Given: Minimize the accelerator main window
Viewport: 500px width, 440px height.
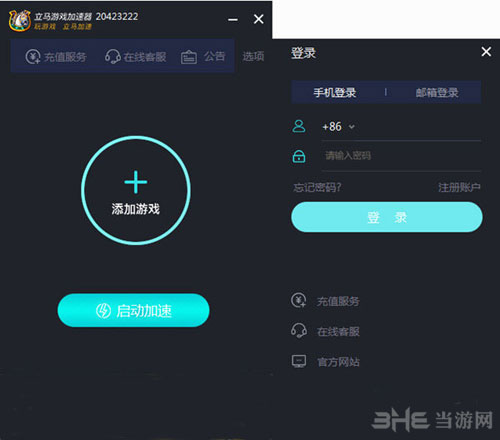Looking at the screenshot, I should [x=233, y=20].
